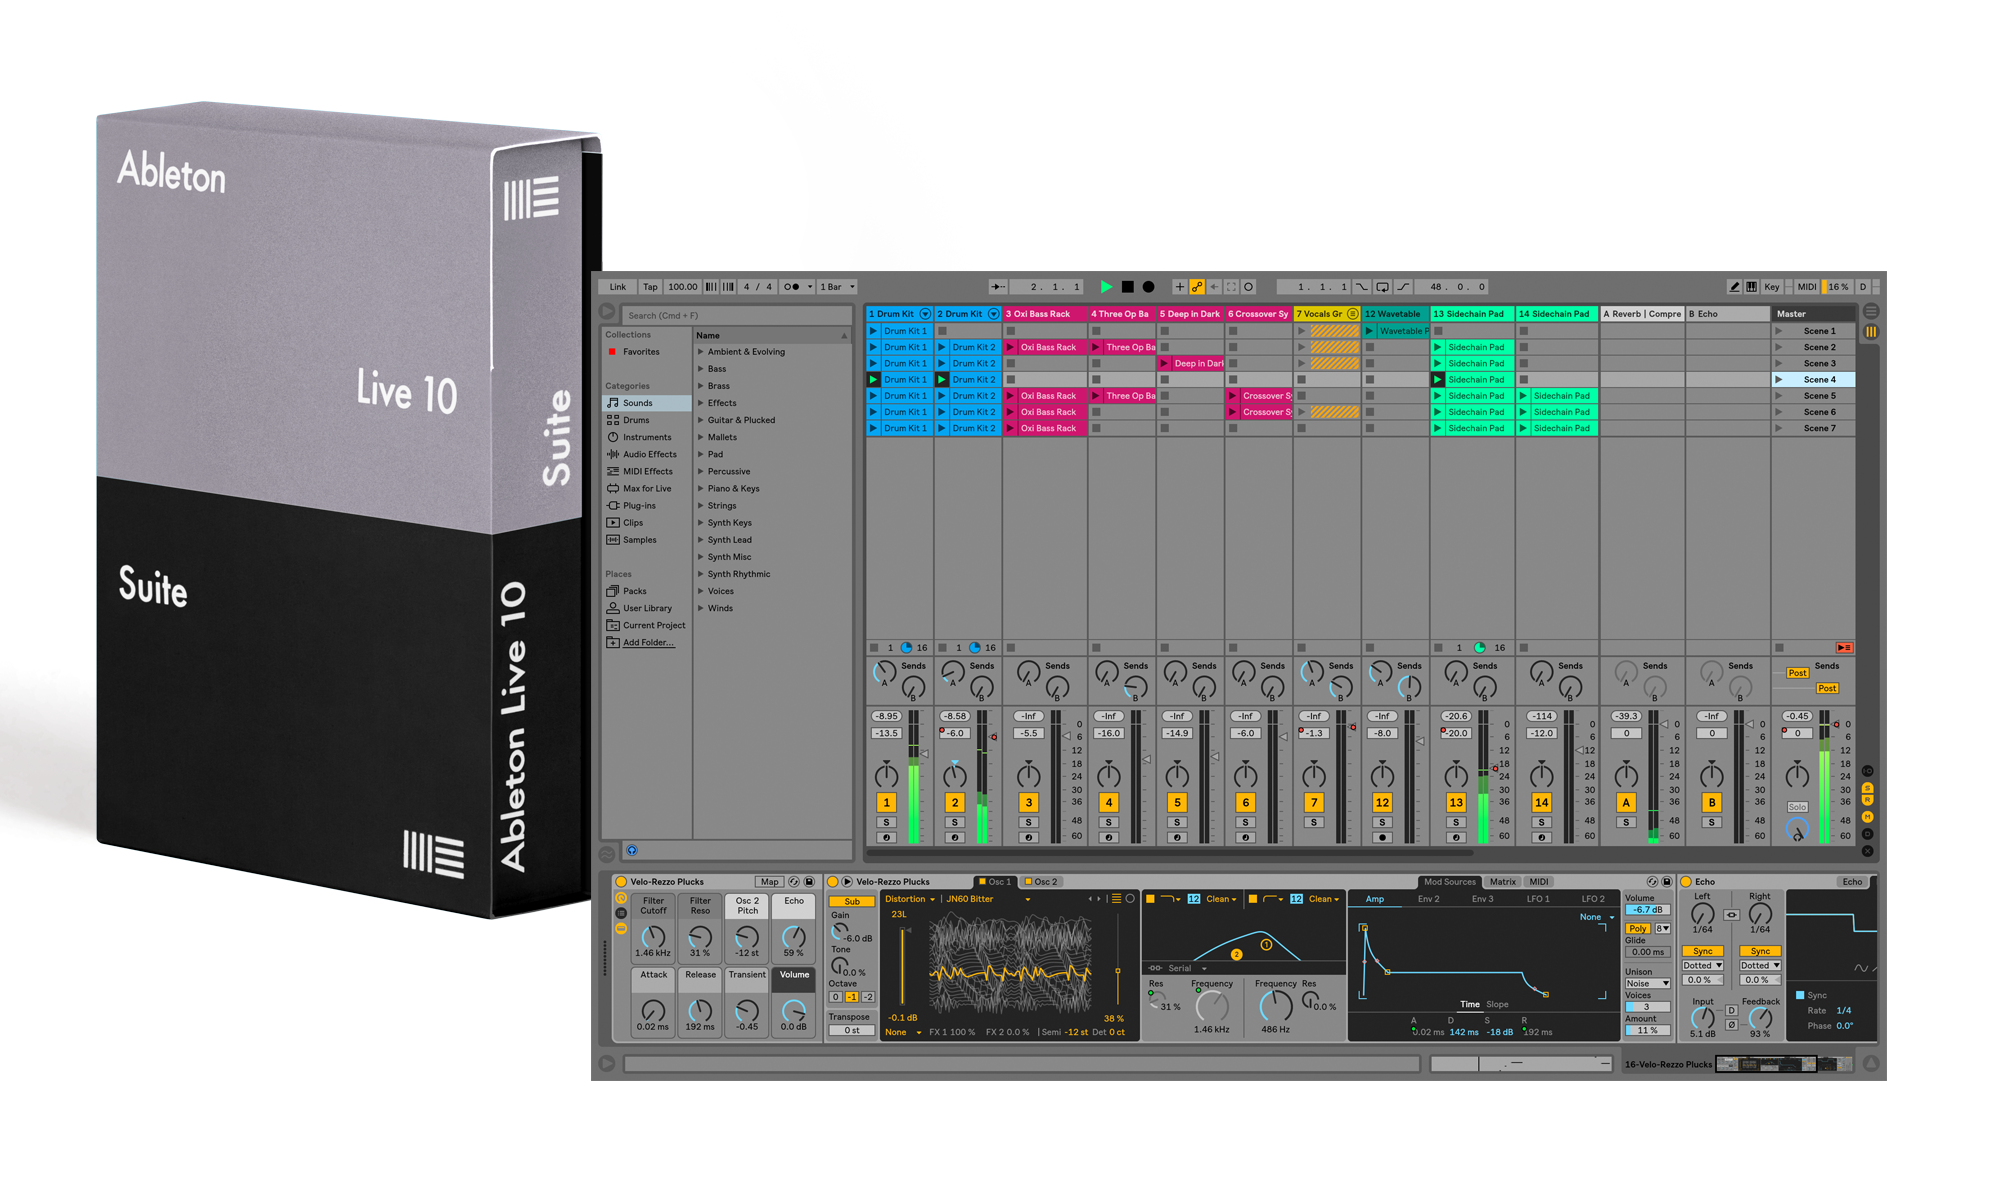Adjust the Filter Cutoff knob

click(653, 938)
